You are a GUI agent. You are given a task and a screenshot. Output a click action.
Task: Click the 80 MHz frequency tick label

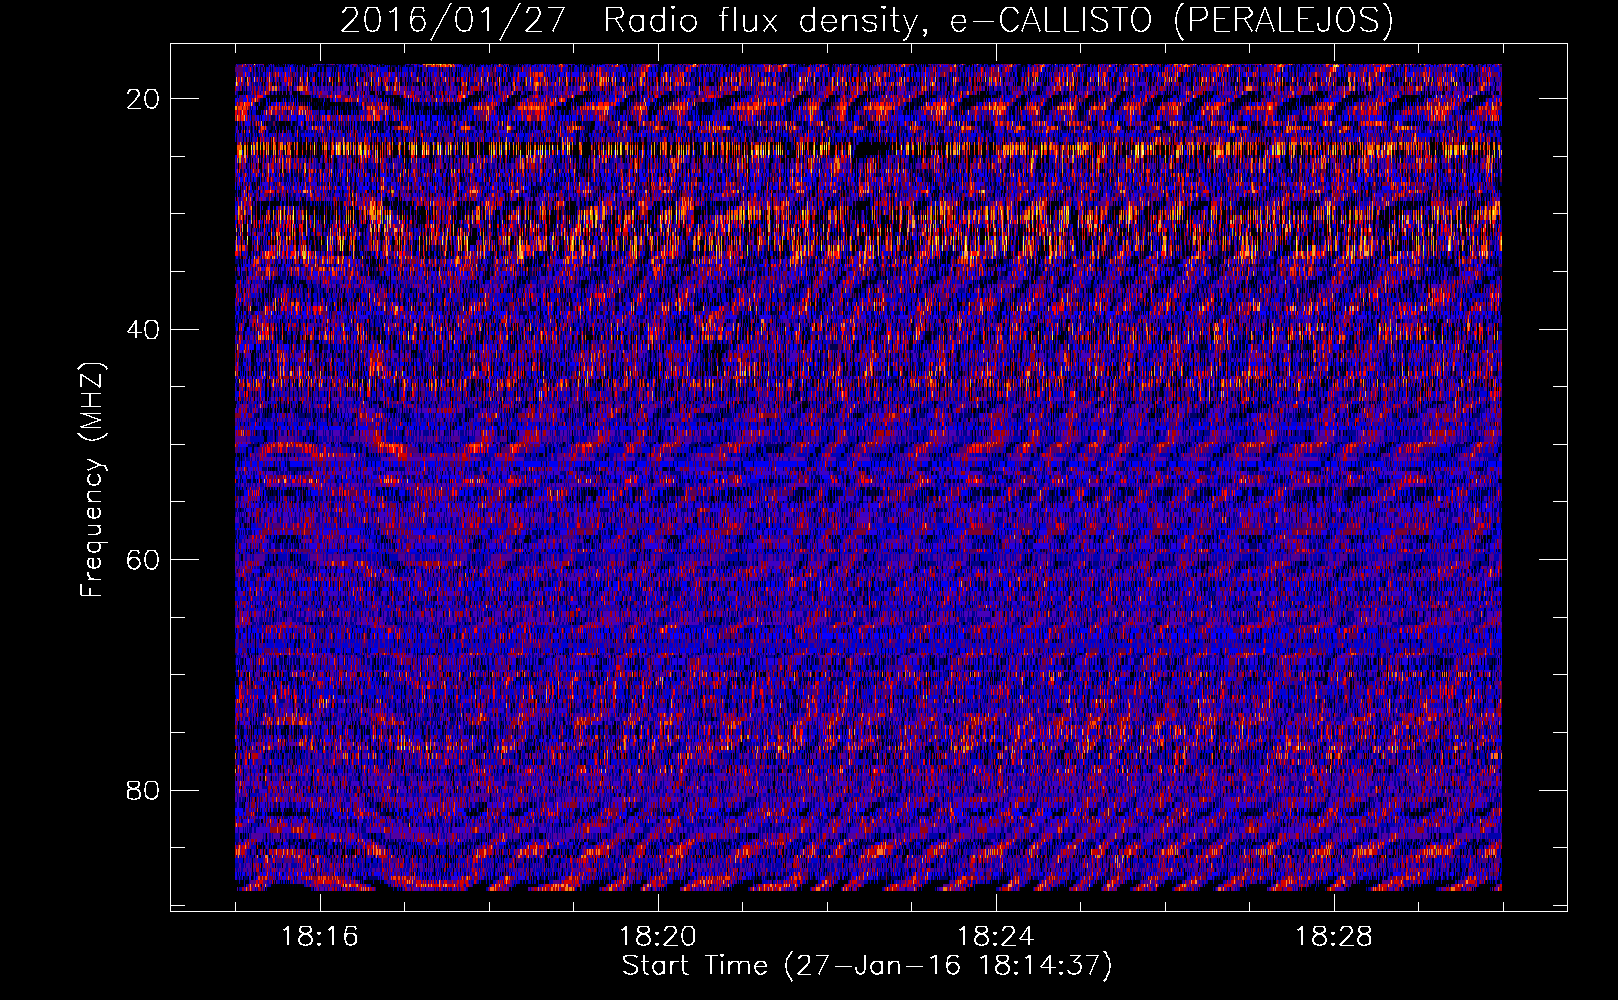[x=143, y=790]
